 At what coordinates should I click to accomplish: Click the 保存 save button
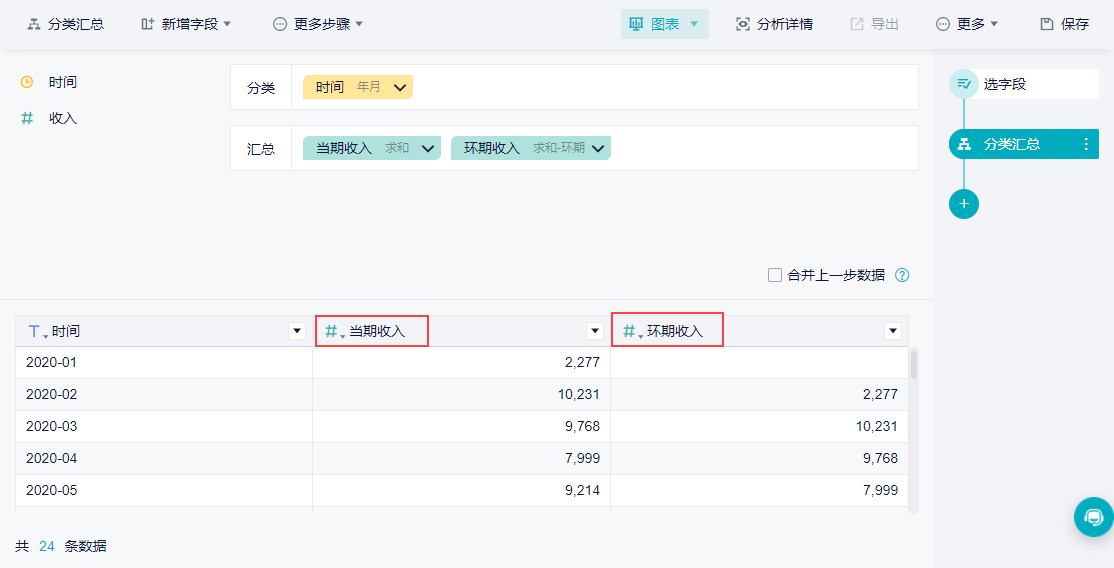pos(1064,24)
